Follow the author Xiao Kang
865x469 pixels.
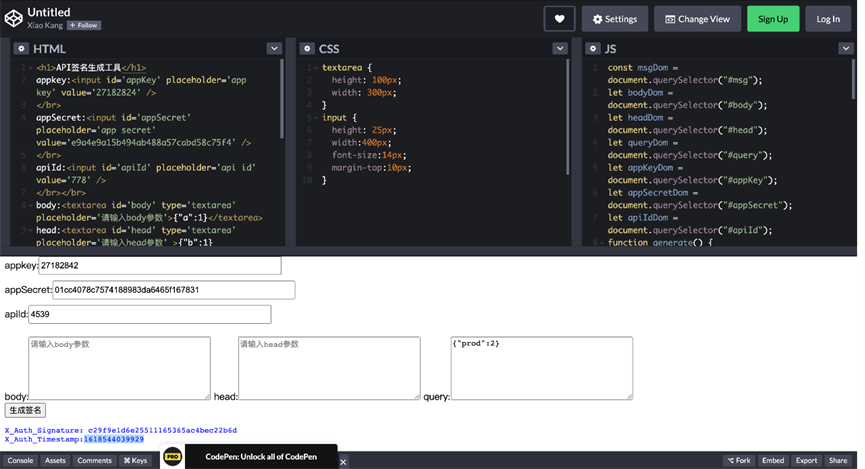click(x=84, y=25)
